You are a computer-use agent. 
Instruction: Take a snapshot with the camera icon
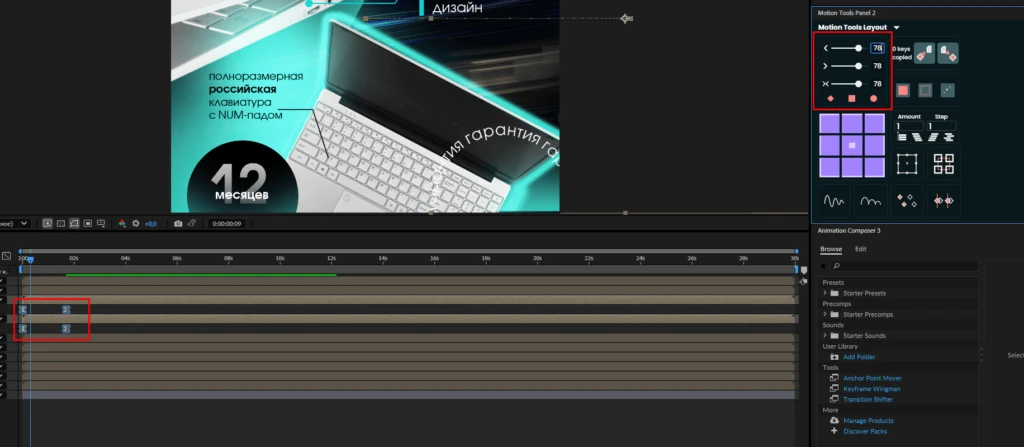pyautogui.click(x=178, y=224)
